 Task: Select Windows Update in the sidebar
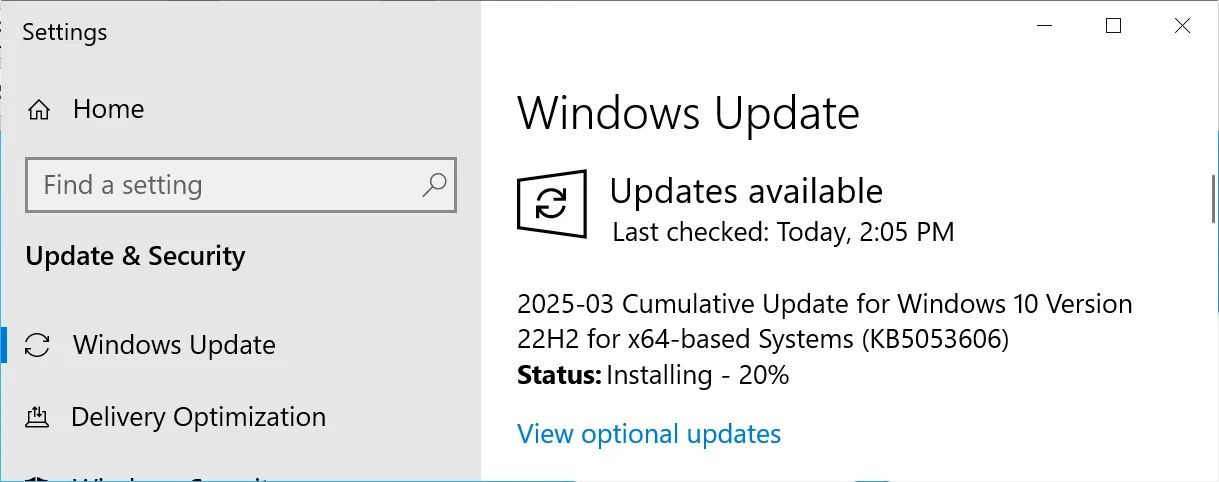coord(174,345)
